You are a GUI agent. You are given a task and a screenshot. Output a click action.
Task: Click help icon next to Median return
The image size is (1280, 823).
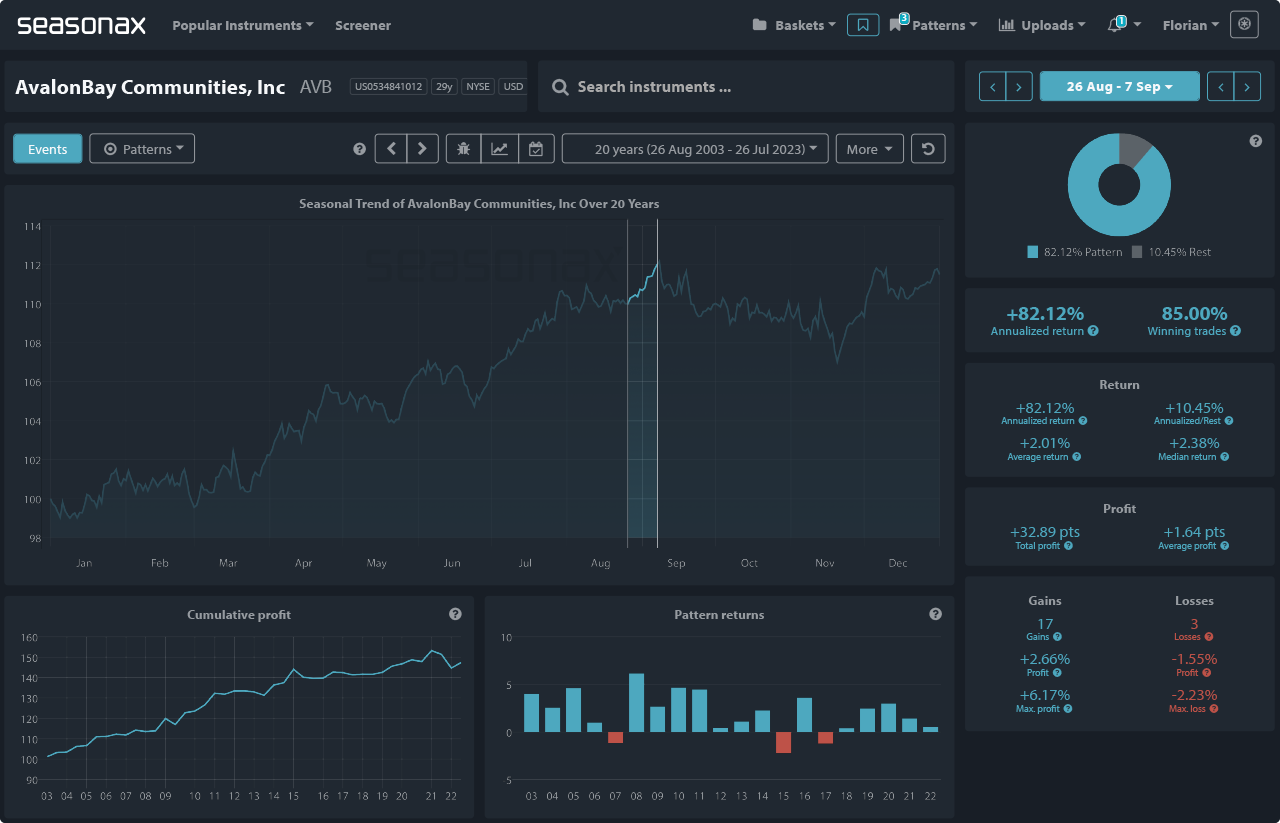(1224, 457)
